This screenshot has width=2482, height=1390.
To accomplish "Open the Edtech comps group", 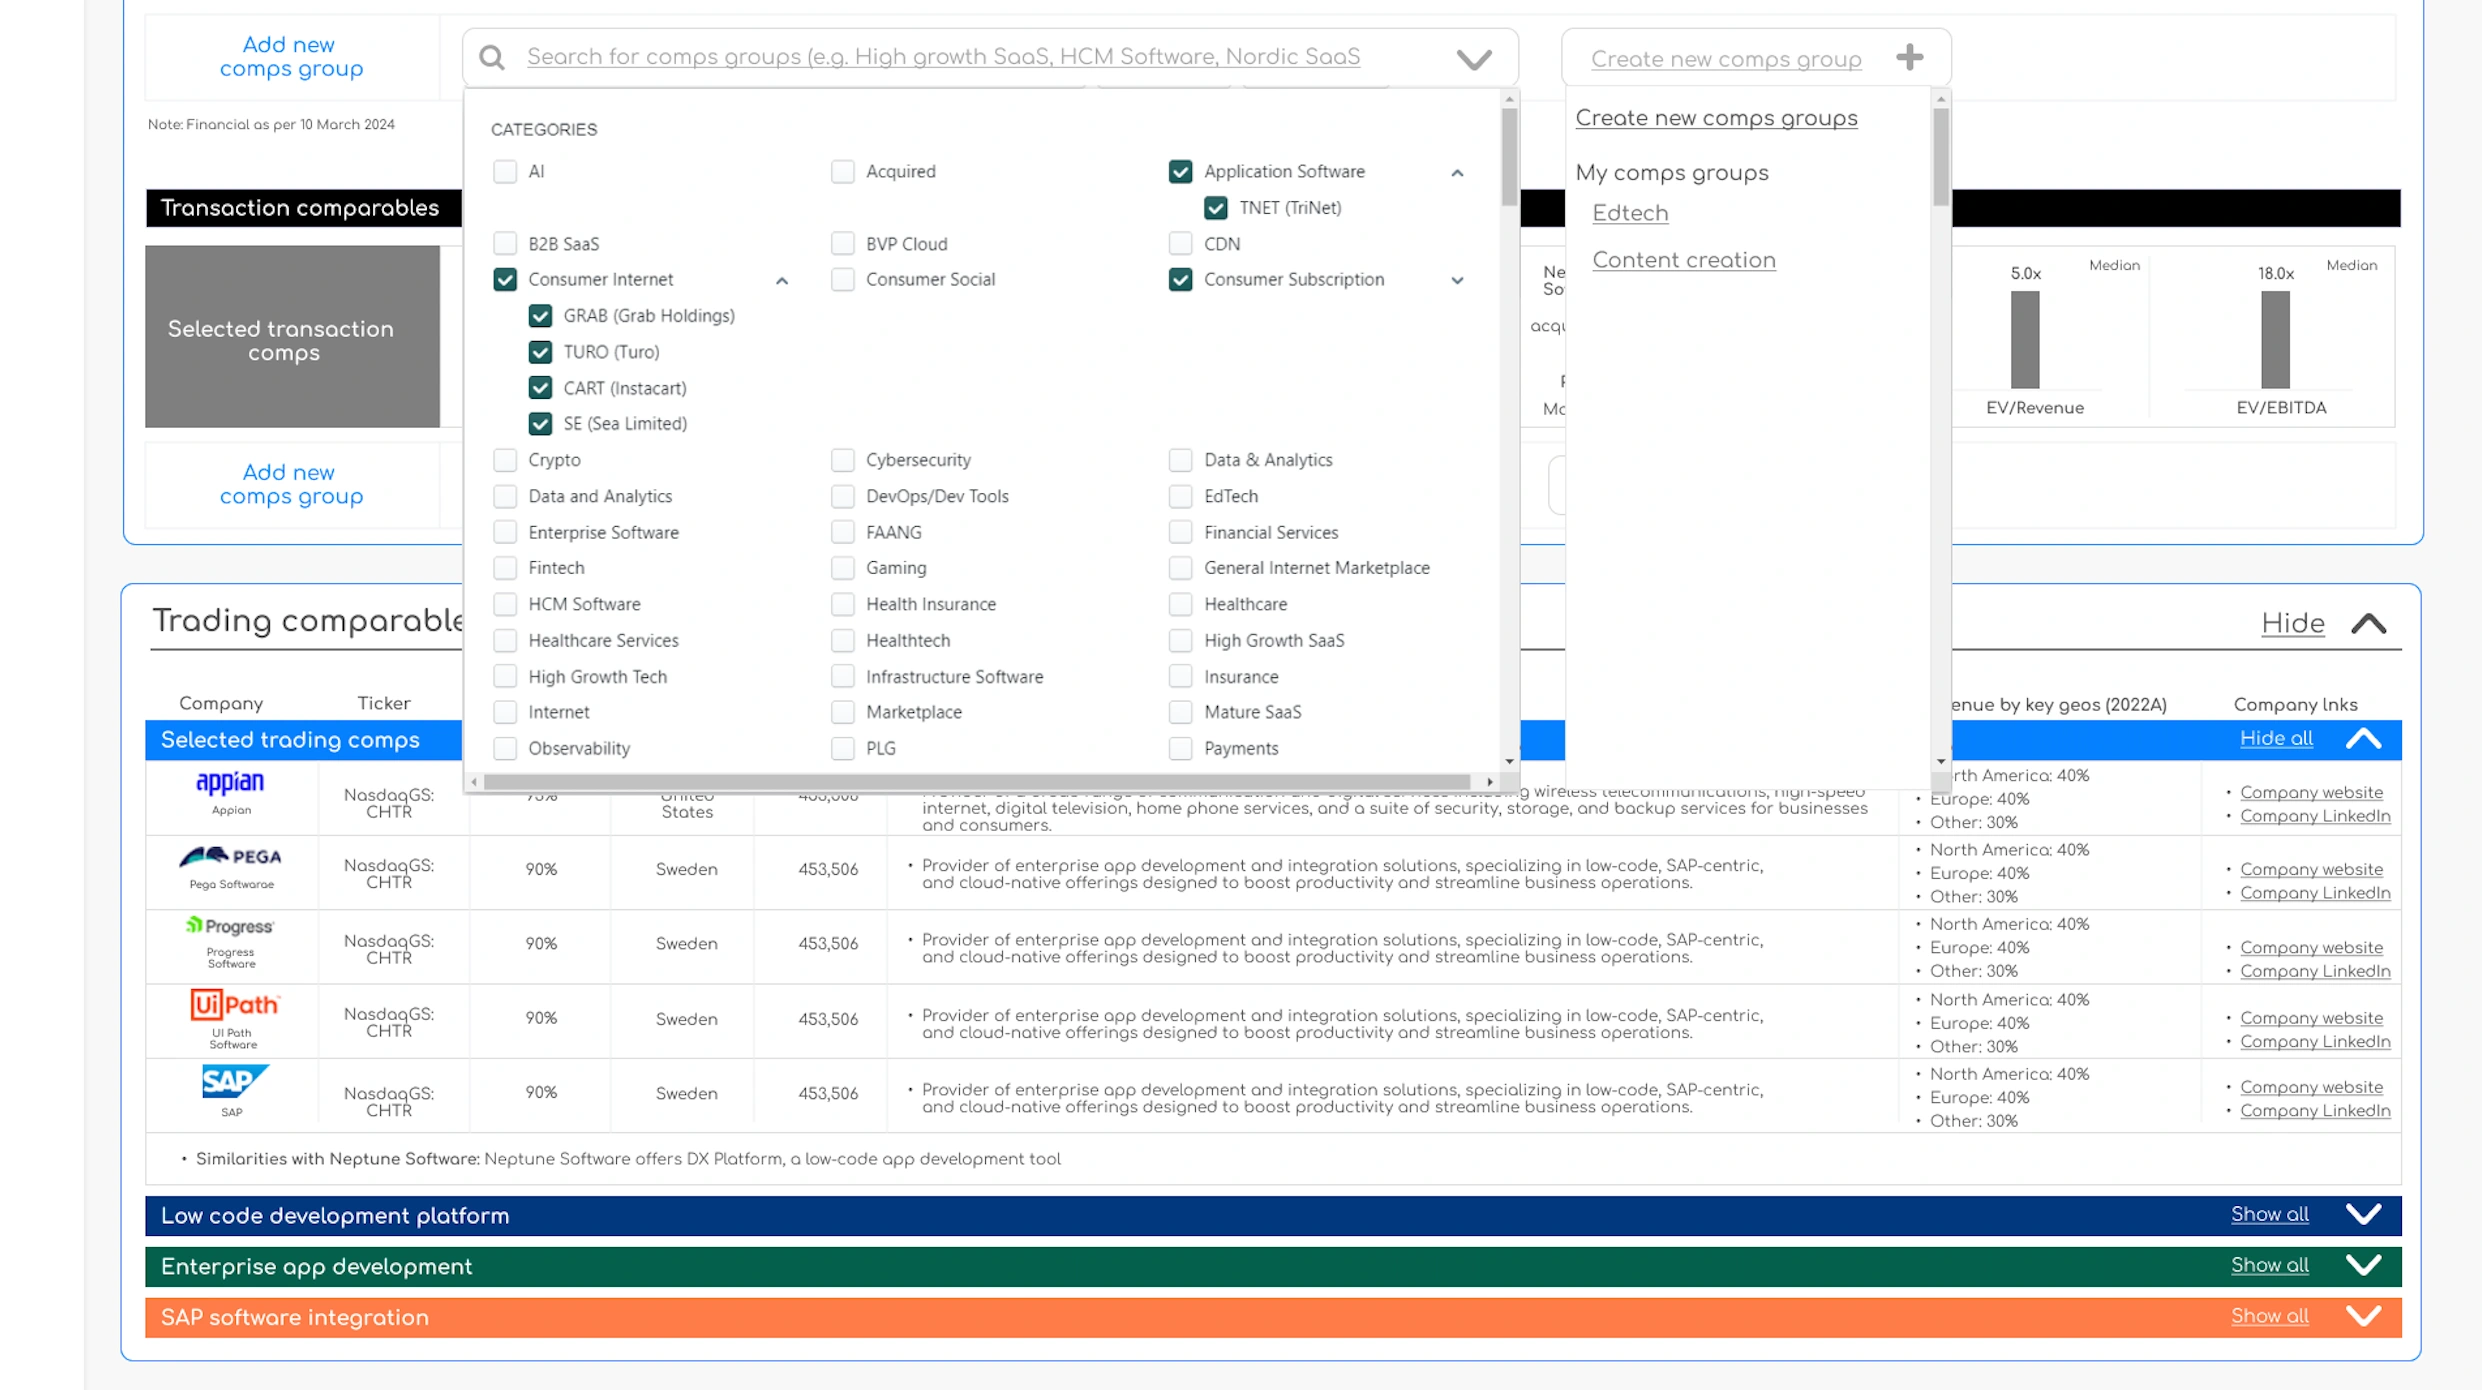I will tap(1629, 213).
